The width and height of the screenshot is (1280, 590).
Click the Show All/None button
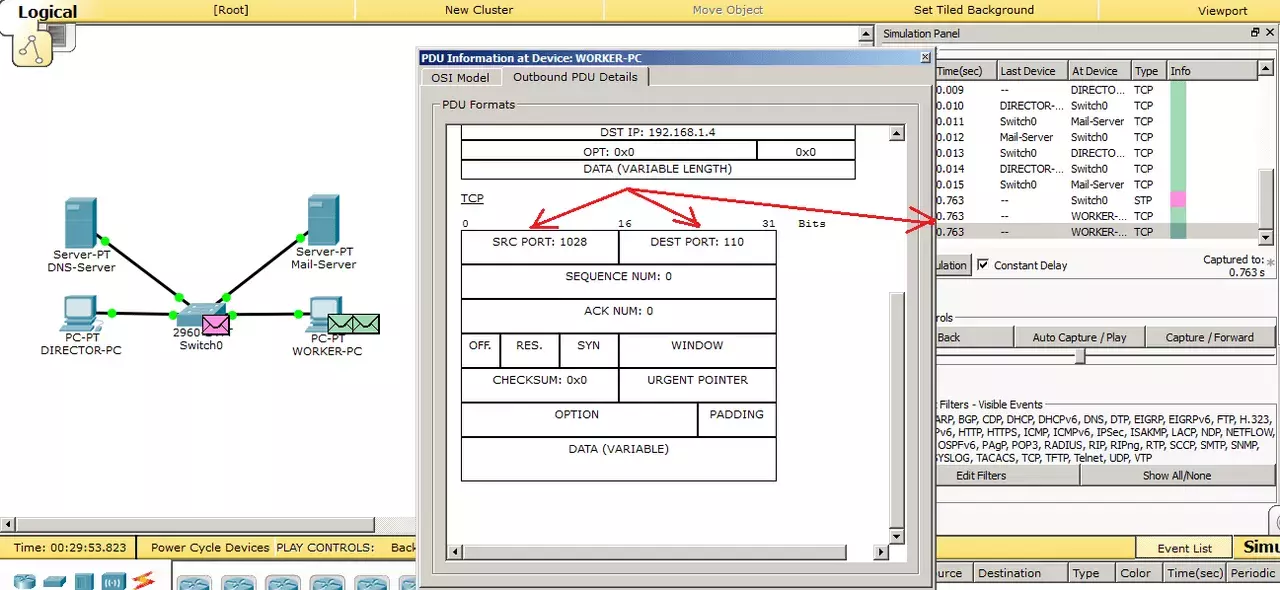pyautogui.click(x=1177, y=476)
